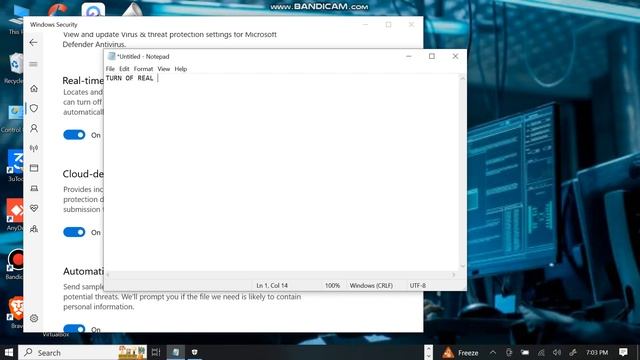Open Action Center notifications icon
This screenshot has height=360, width=640.
coord(623,352)
